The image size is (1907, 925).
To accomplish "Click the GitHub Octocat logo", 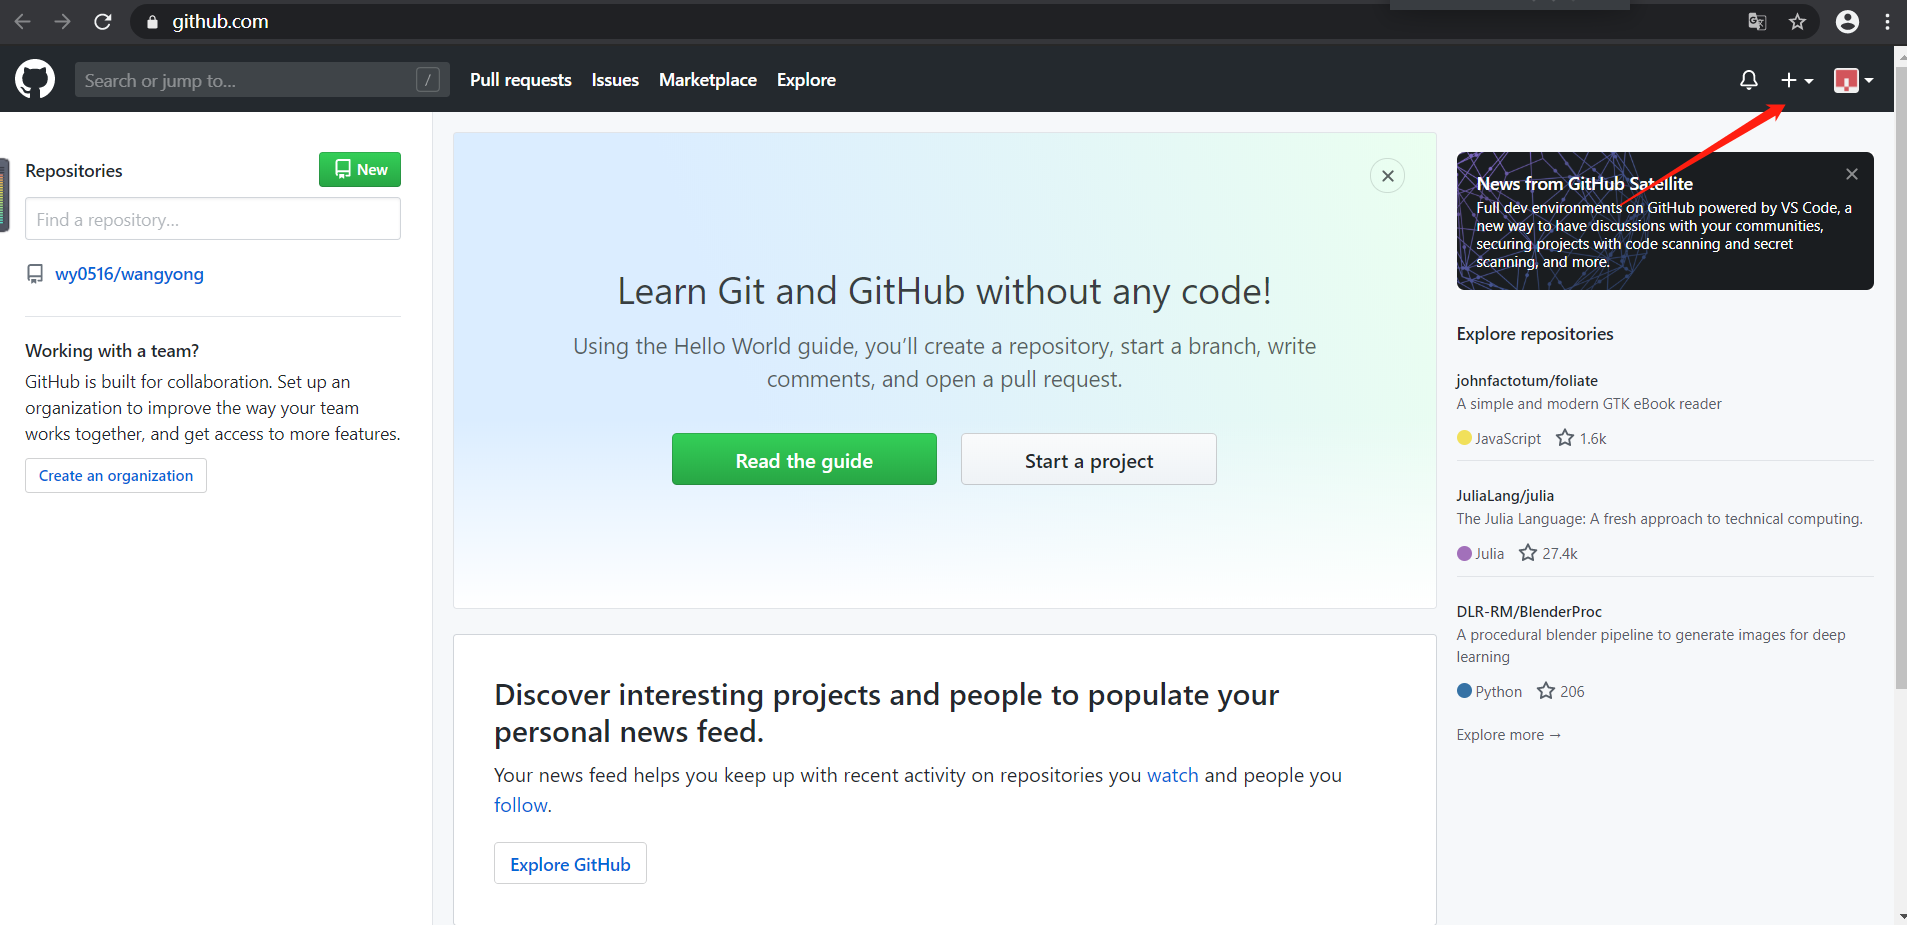I will (35, 79).
